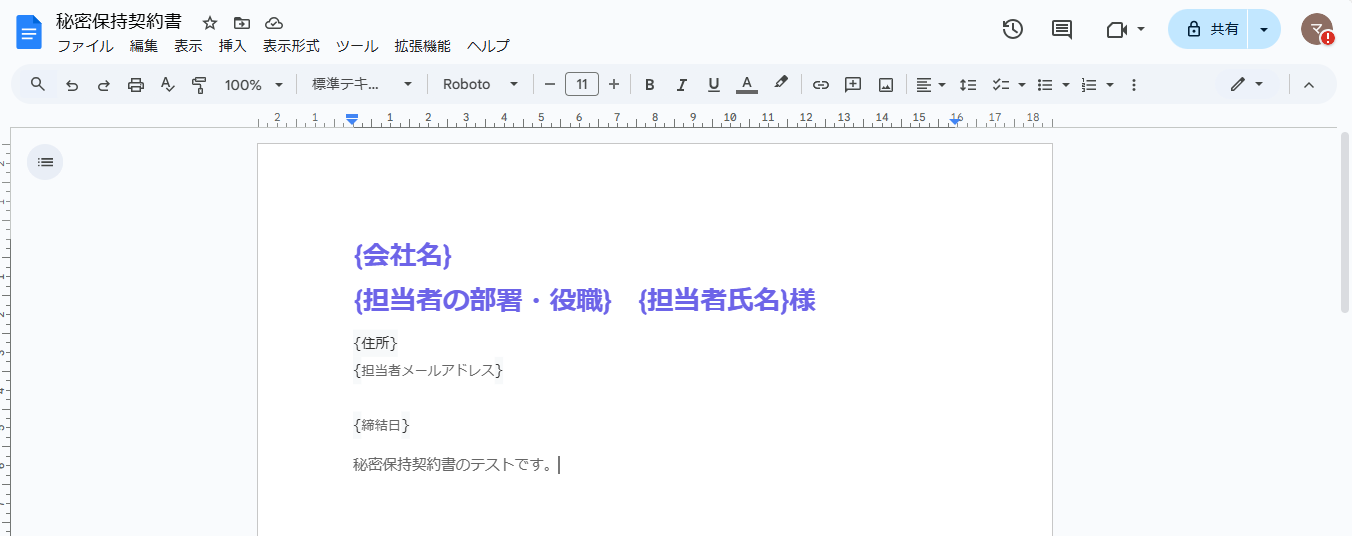Undo the last action
Screen dimensions: 1352x536
pyautogui.click(x=72, y=85)
